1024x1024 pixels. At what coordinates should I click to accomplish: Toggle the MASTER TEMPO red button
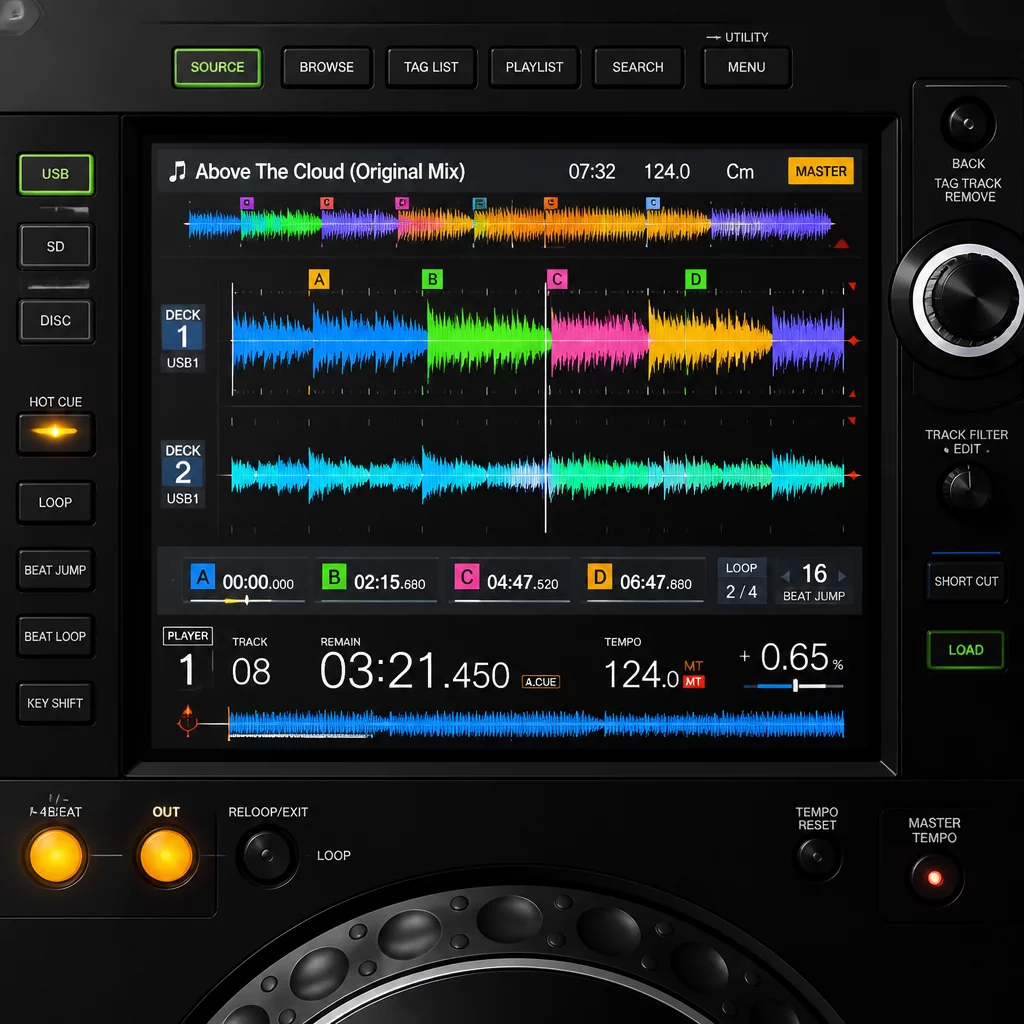935,878
